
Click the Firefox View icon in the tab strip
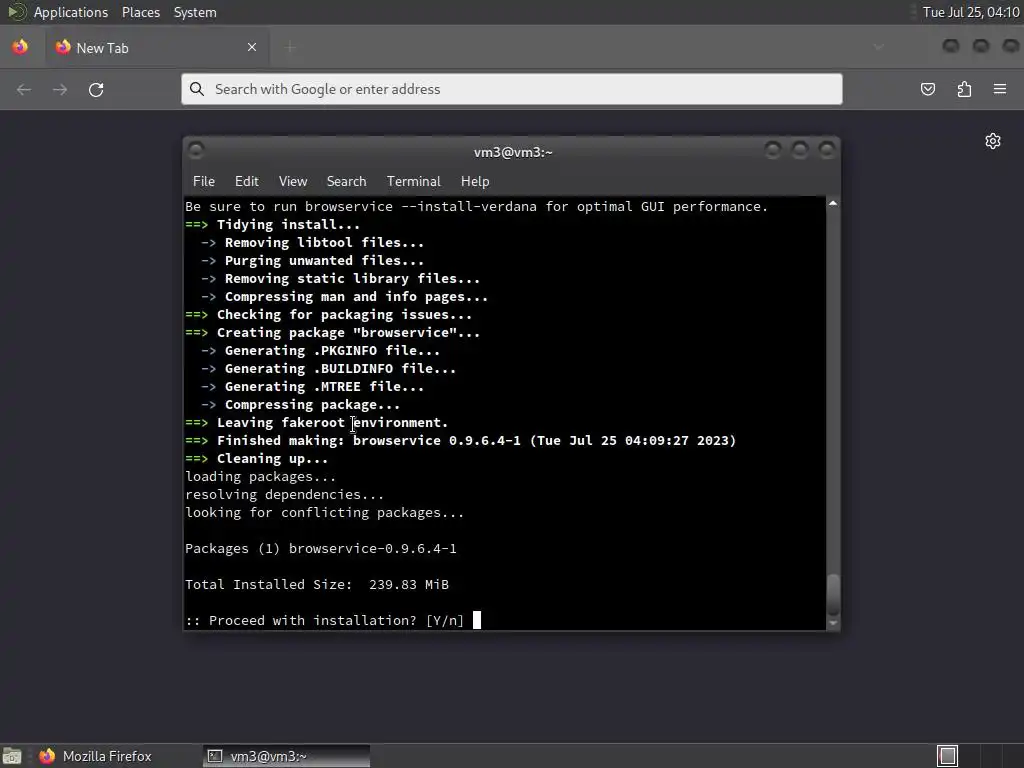coord(20,47)
